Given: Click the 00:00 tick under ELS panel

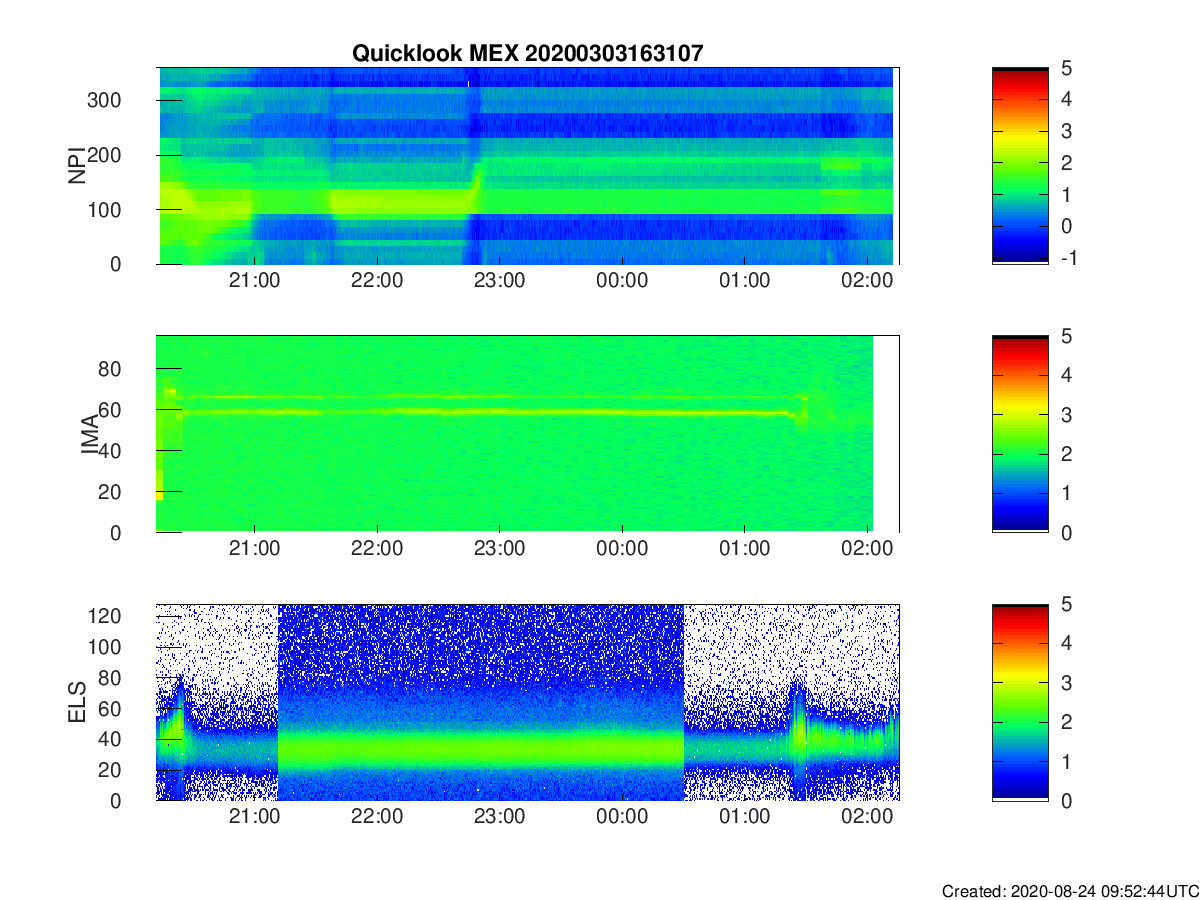Looking at the screenshot, I should click(622, 817).
